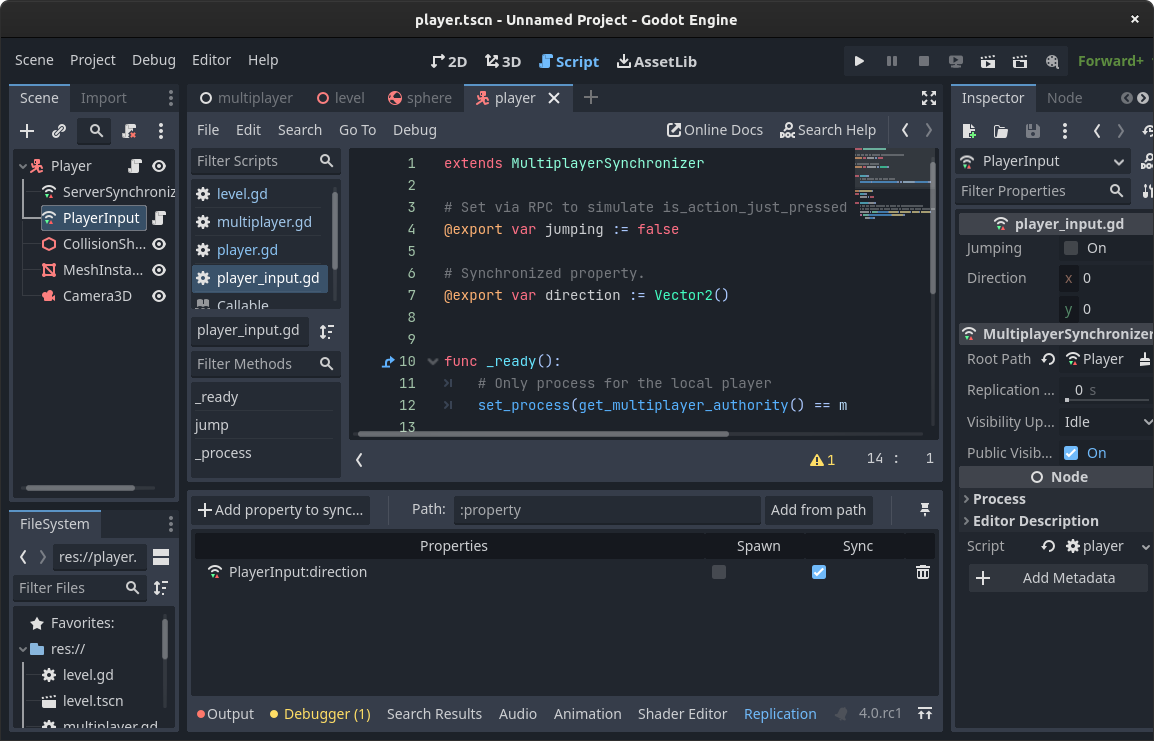Viewport: 1154px width, 741px height.
Task: Click the filter nodes search icon
Action: (x=96, y=131)
